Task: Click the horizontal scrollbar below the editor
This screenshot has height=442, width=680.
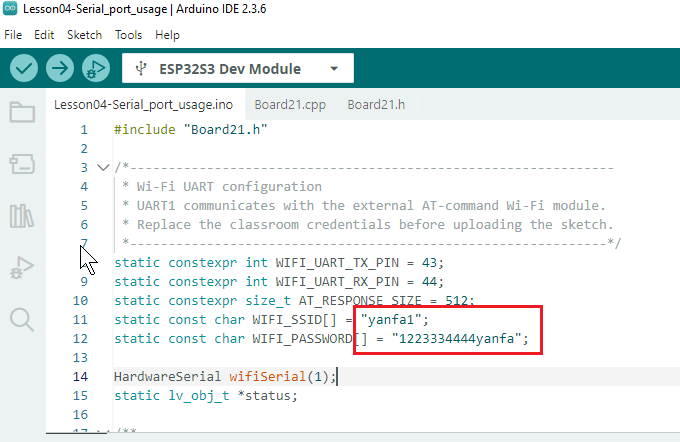Action: 76,433
